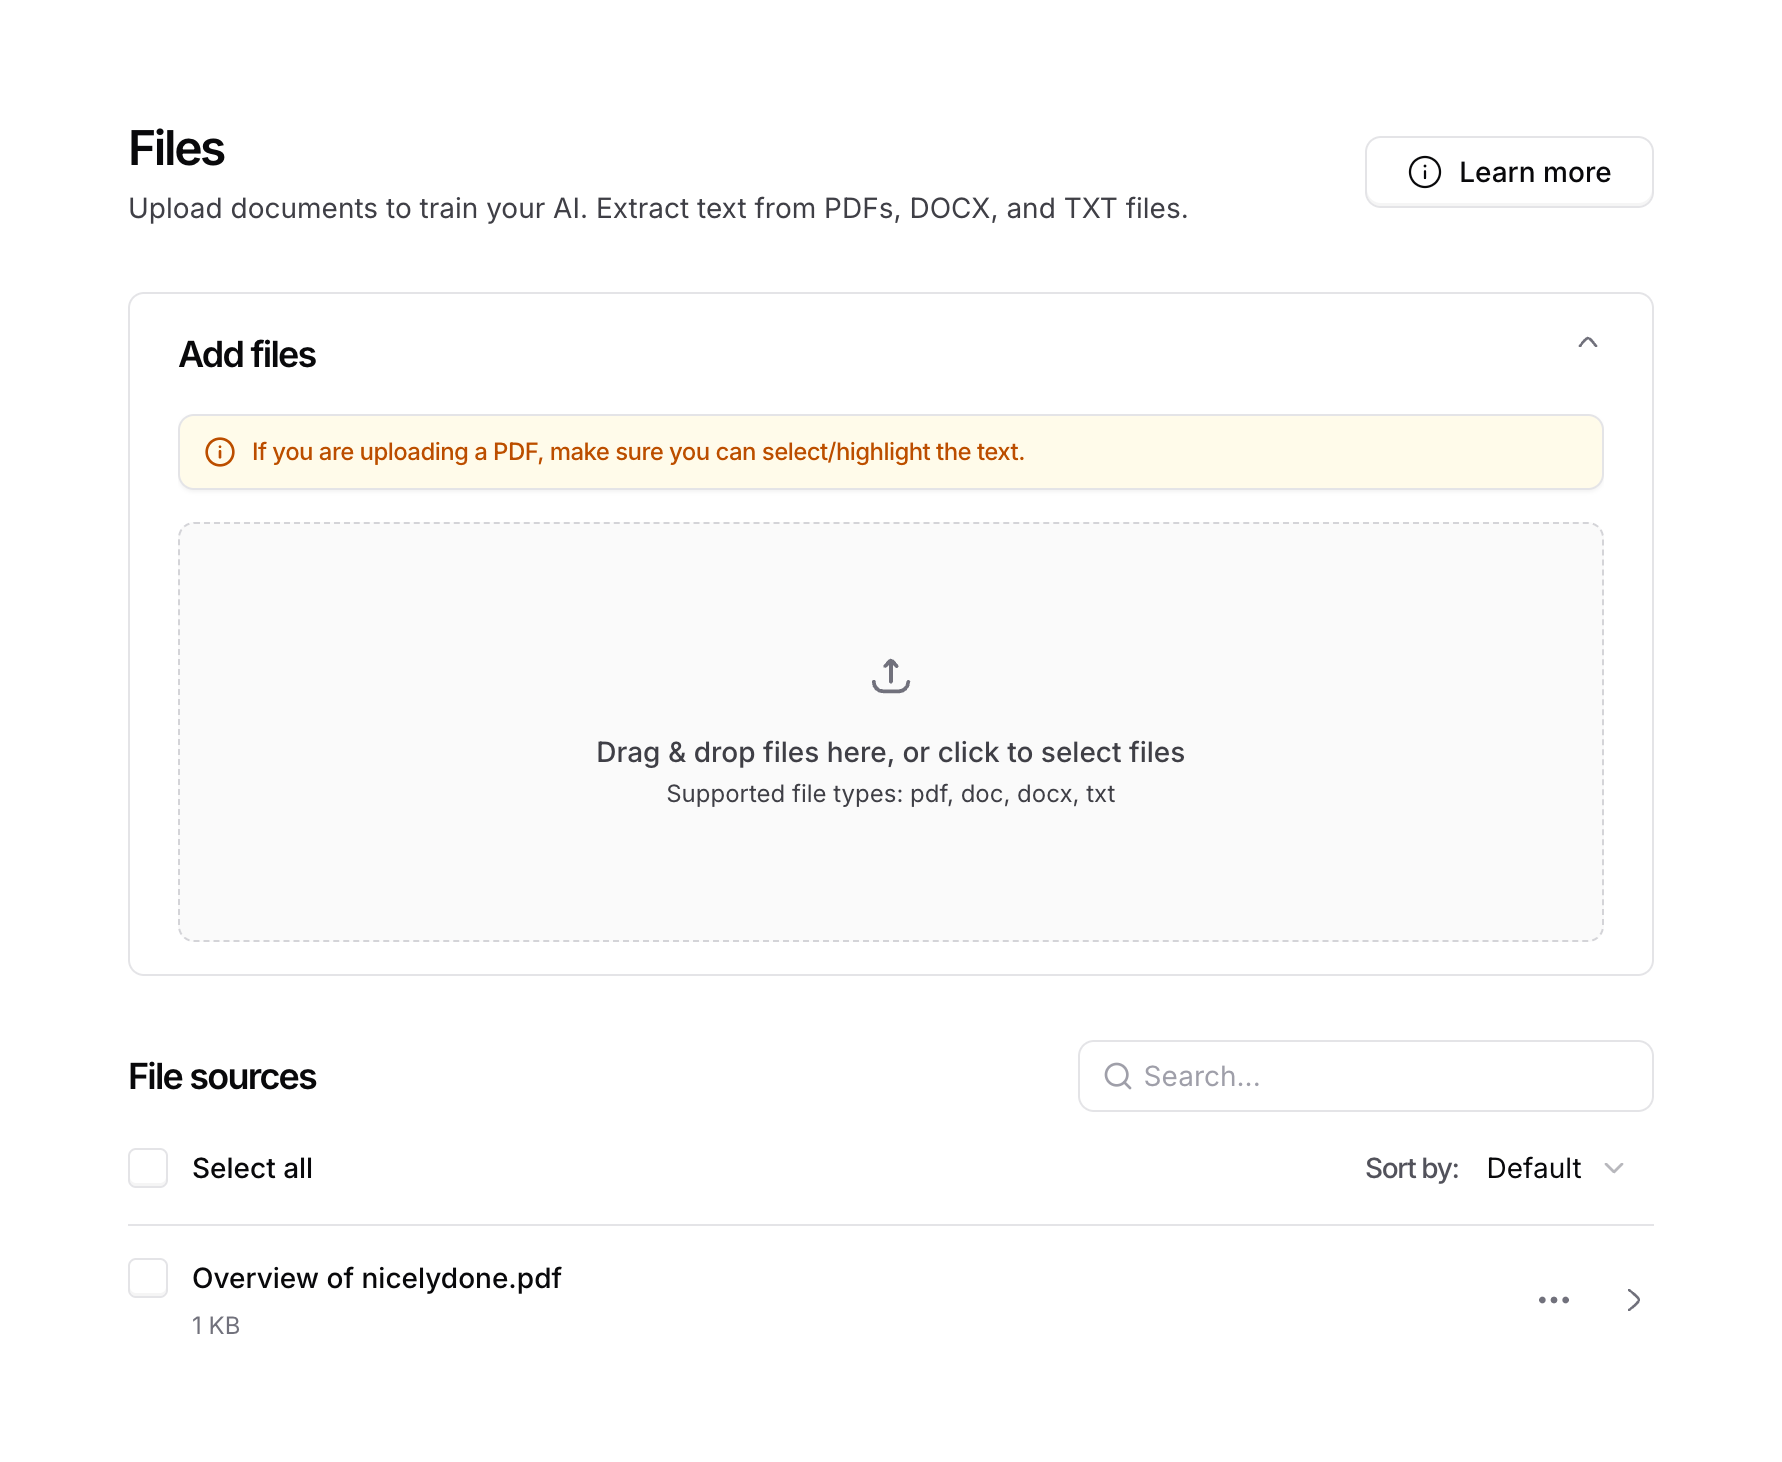Click the upload arrow icon in dropzone
This screenshot has width=1782, height=1462.
[890, 676]
